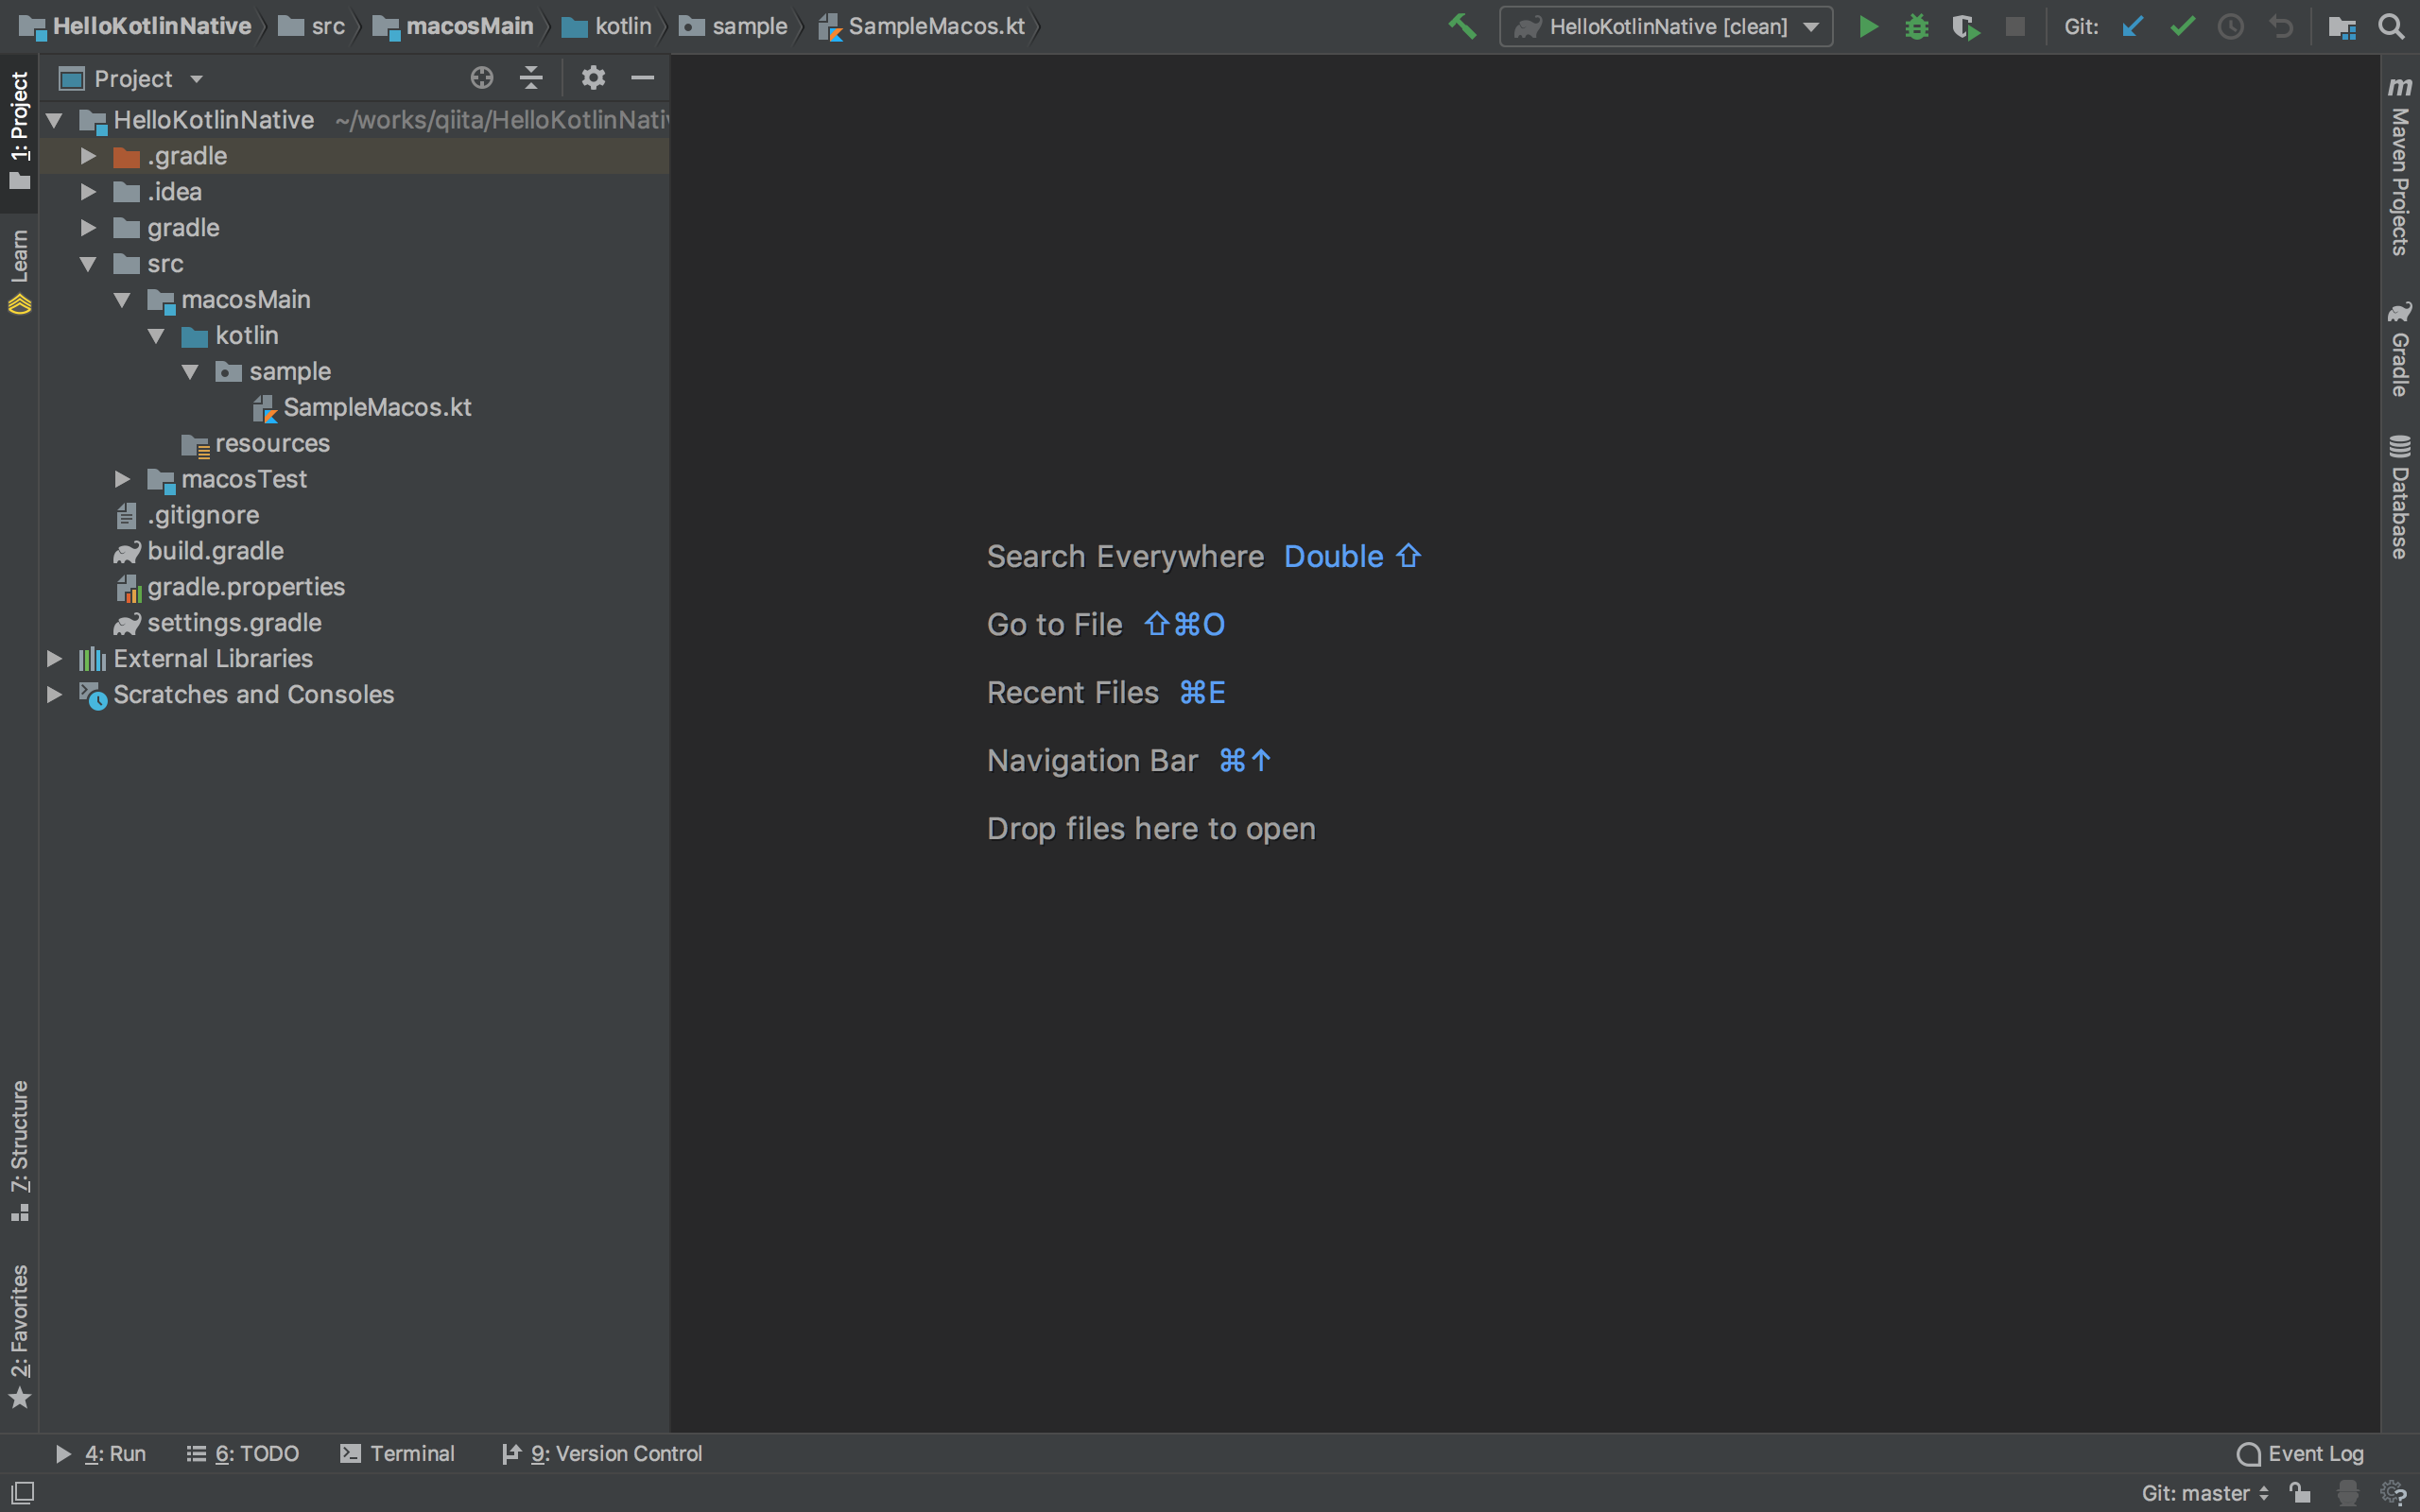Run with coverage icon in toolbar
The width and height of the screenshot is (2420, 1512).
tap(1965, 26)
